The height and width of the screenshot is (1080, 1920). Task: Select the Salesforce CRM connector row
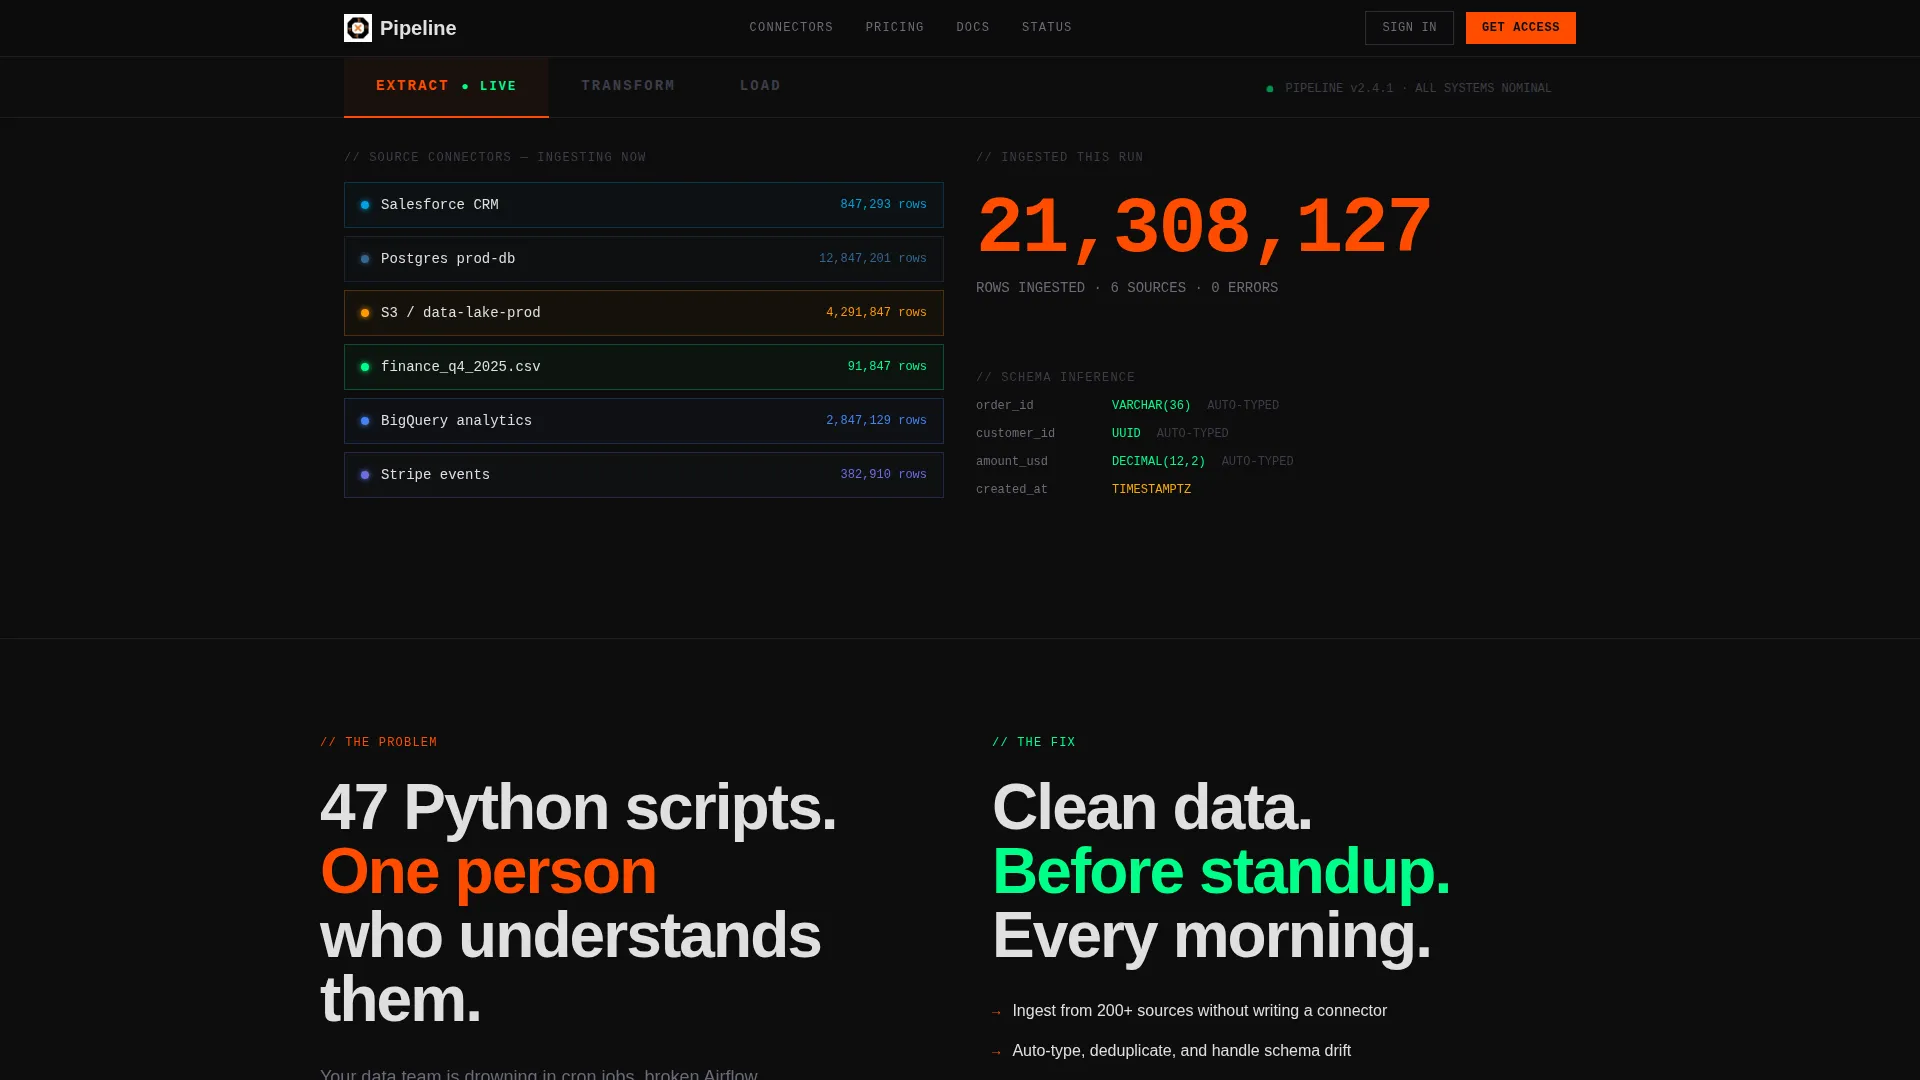point(644,205)
